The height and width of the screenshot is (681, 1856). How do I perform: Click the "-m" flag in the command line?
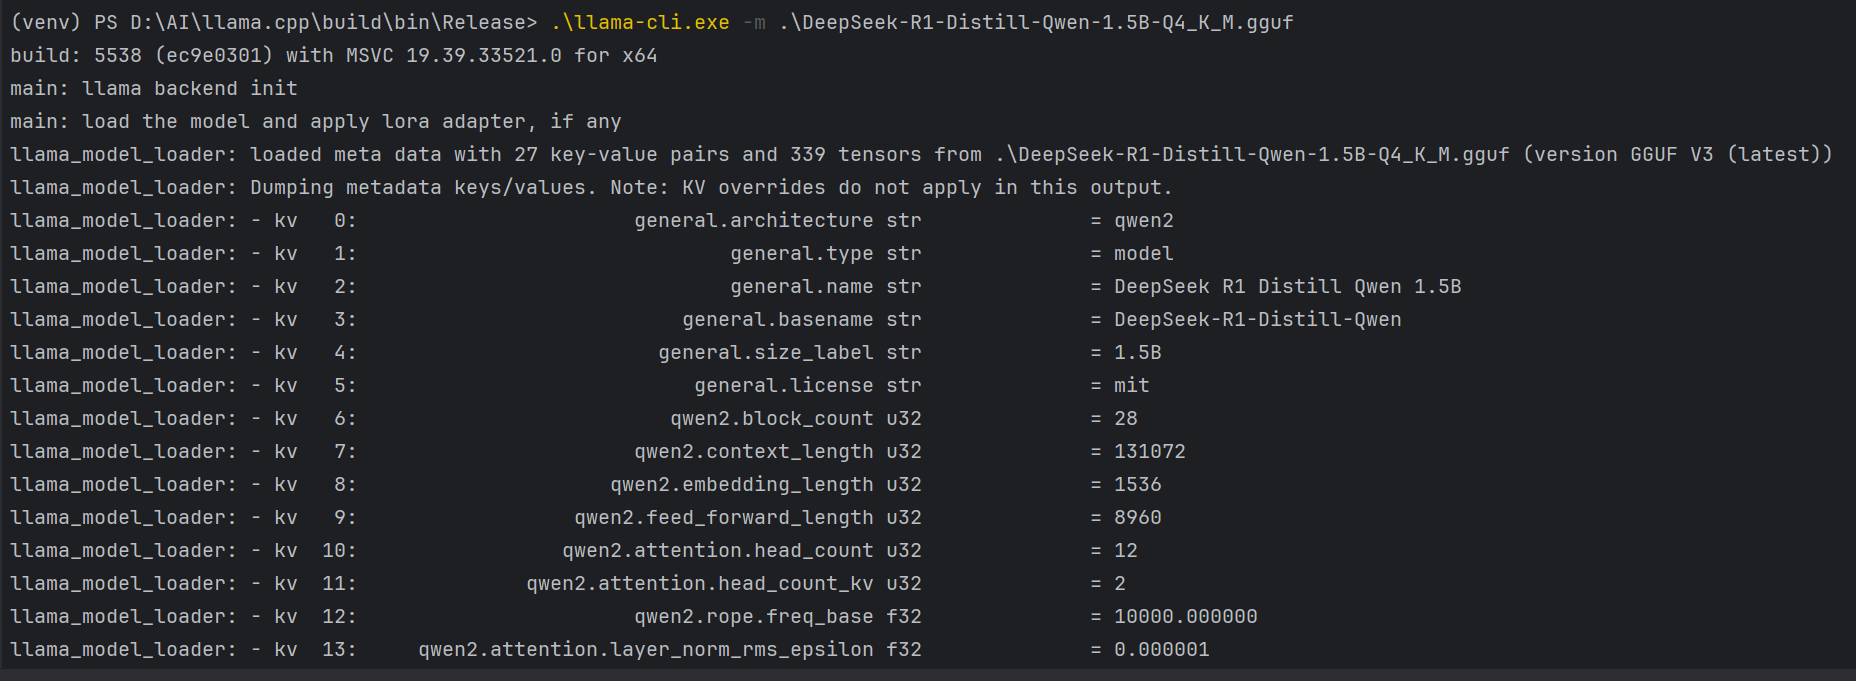[x=754, y=22]
